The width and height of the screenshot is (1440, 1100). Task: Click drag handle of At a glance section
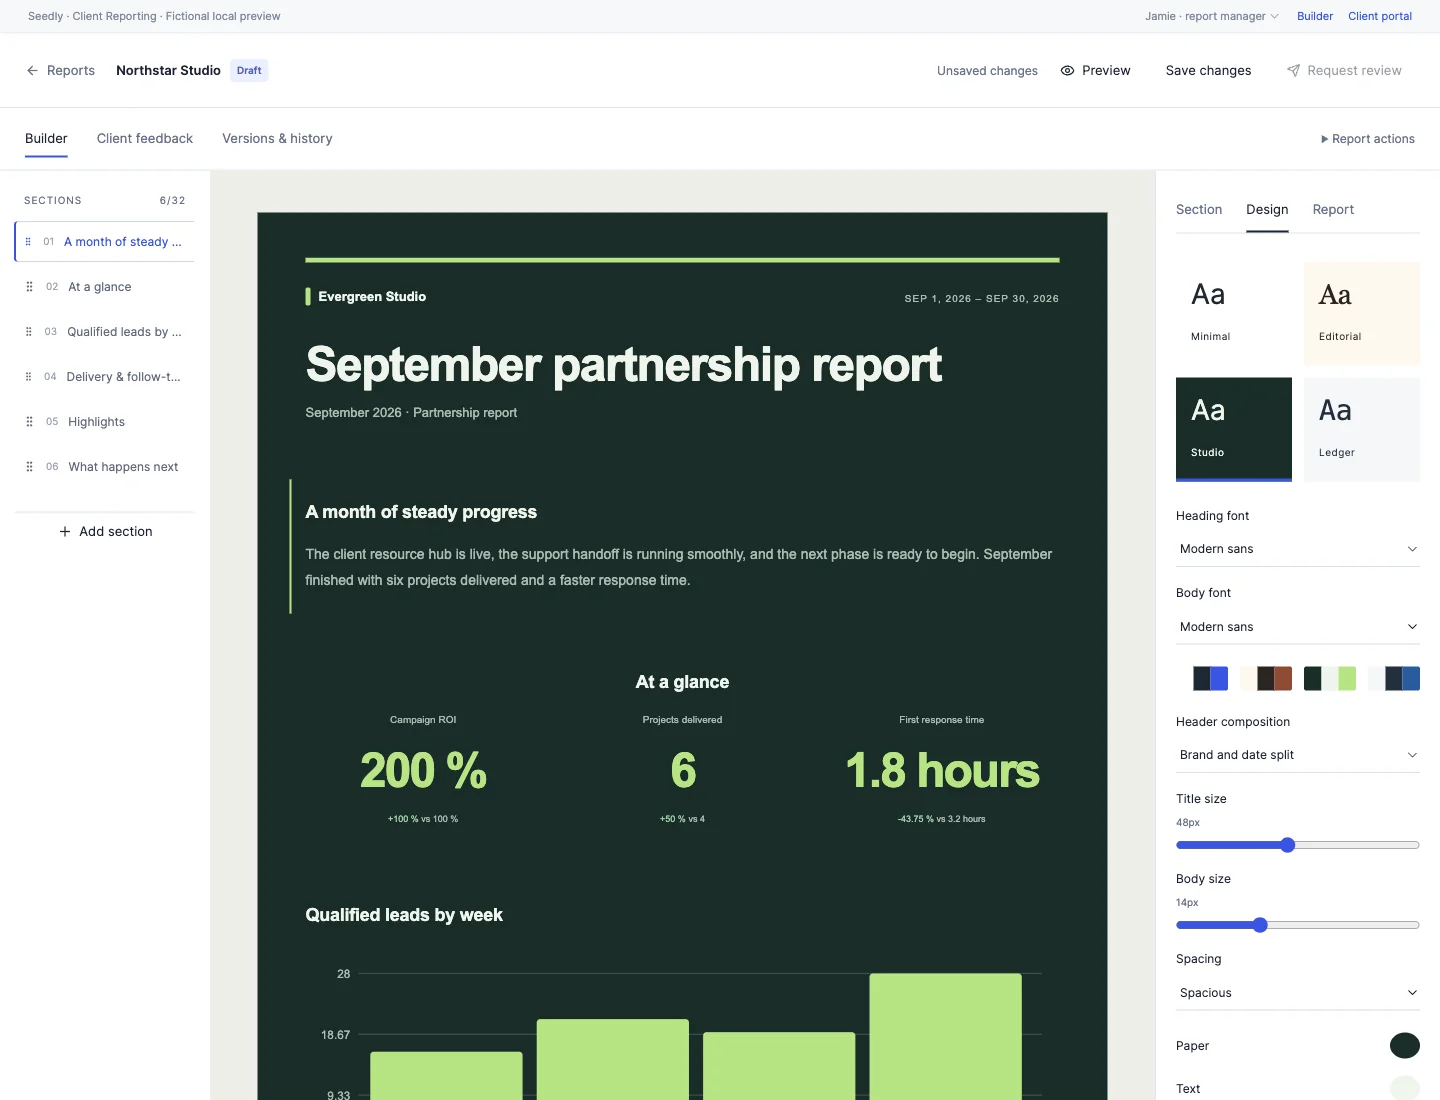click(x=29, y=287)
